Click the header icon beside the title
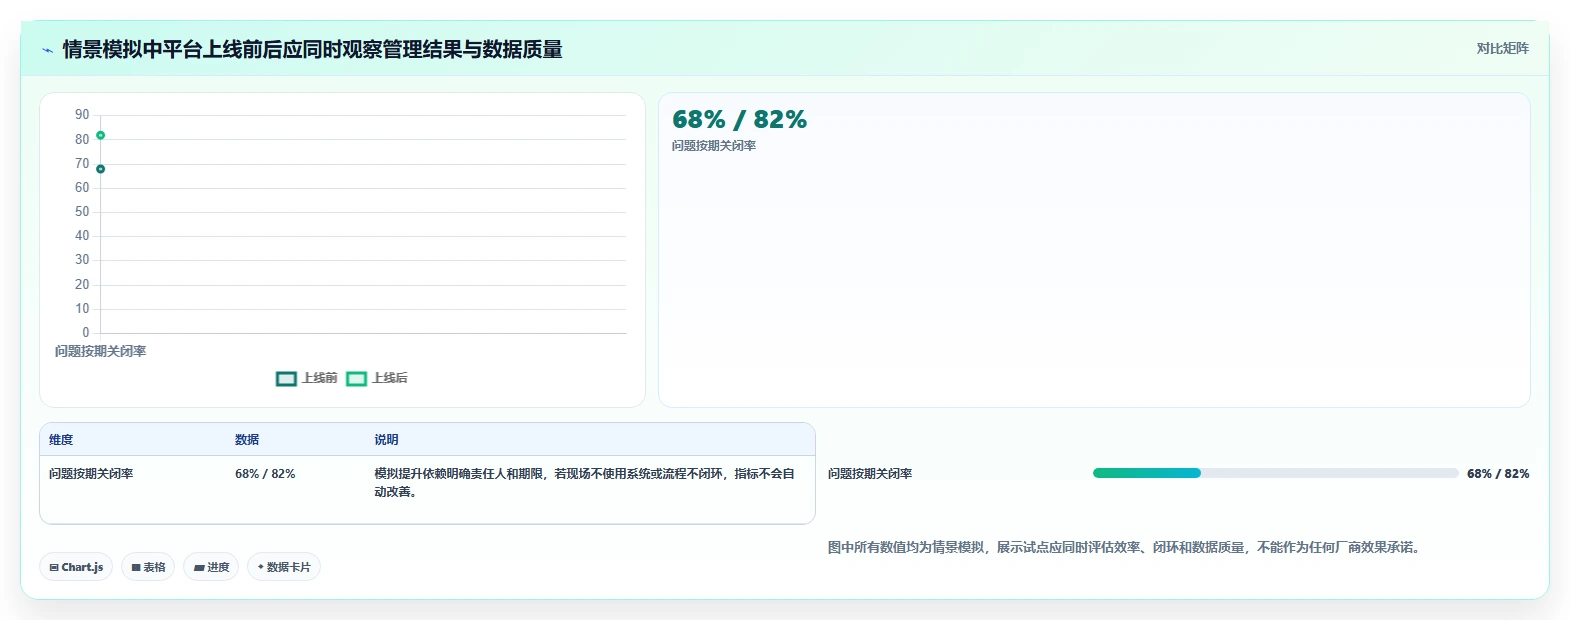 click(x=47, y=50)
